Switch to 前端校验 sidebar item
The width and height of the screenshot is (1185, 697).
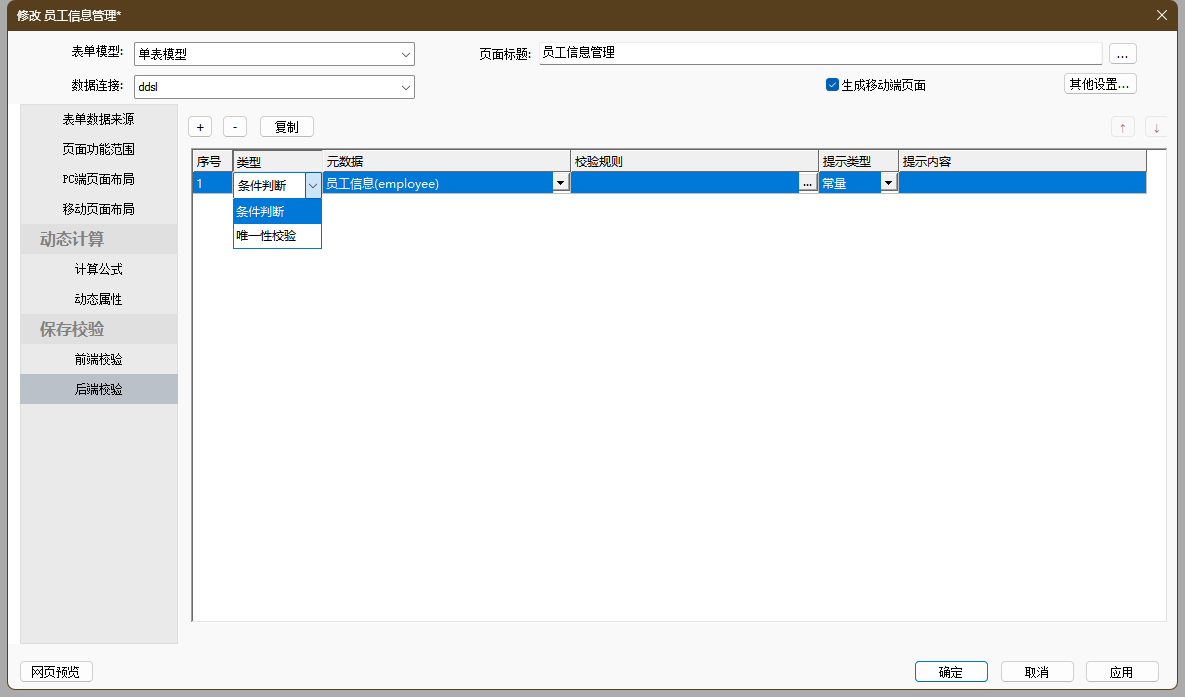click(99, 359)
